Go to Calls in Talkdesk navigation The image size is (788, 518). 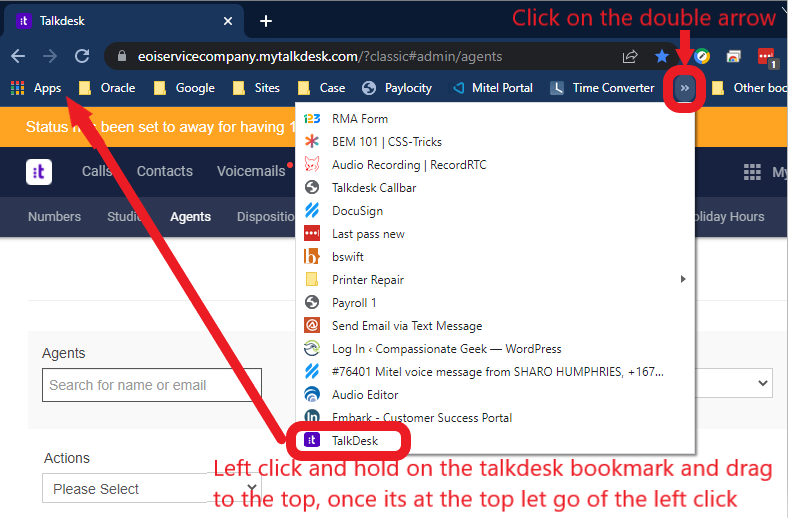(x=96, y=171)
